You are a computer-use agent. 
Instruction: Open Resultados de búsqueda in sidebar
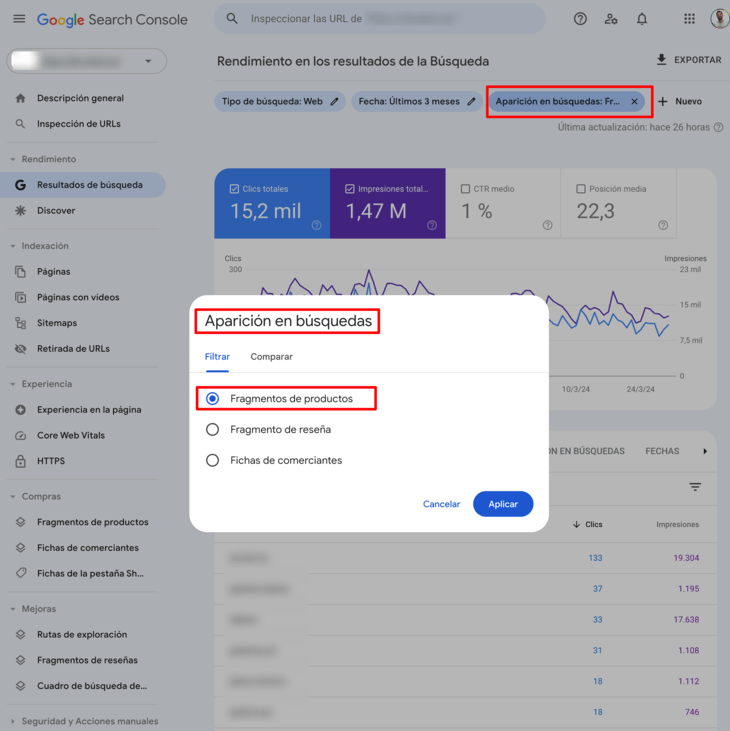click(83, 185)
